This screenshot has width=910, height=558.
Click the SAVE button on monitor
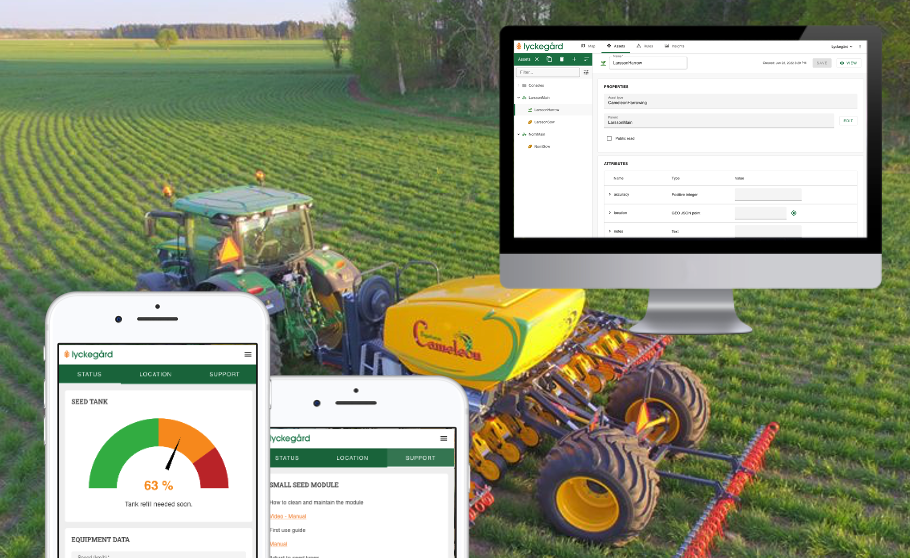point(822,63)
